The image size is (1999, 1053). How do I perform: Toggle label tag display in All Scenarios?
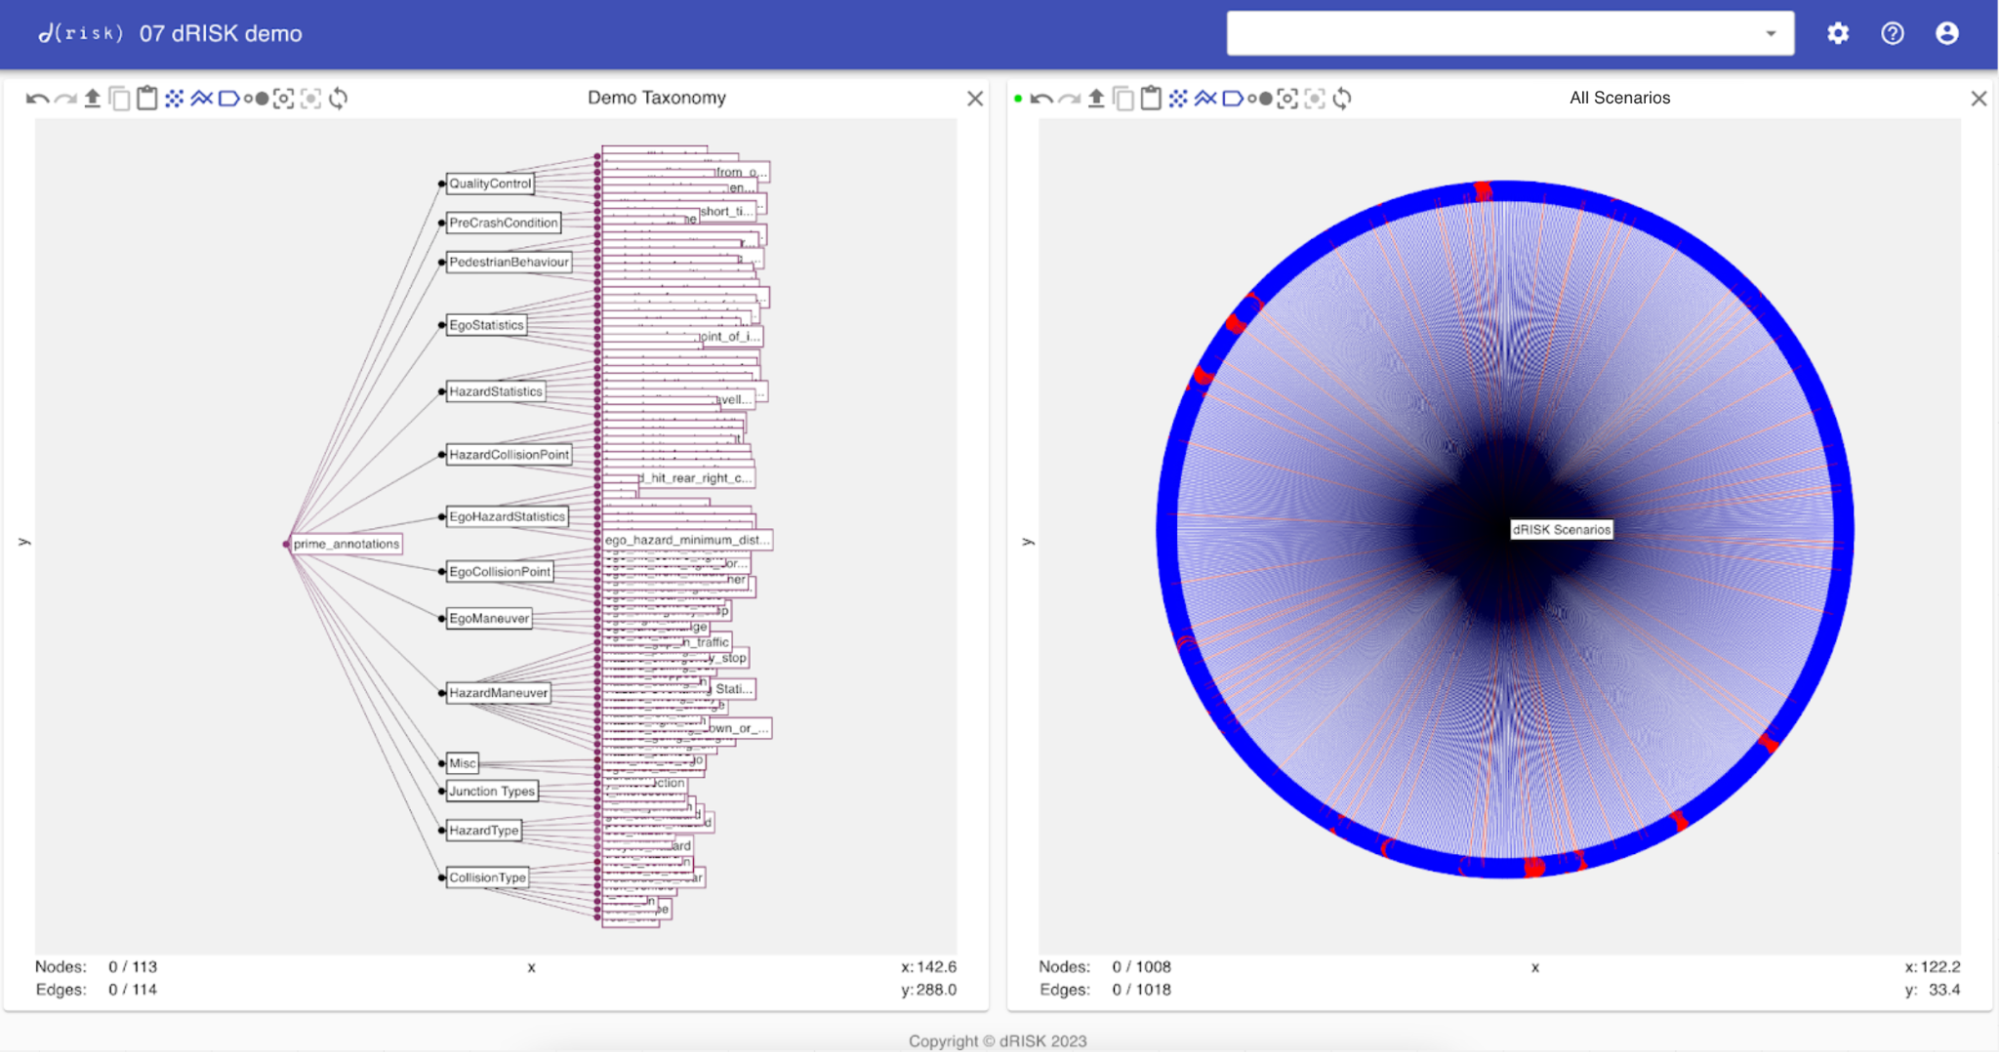(x=1232, y=98)
